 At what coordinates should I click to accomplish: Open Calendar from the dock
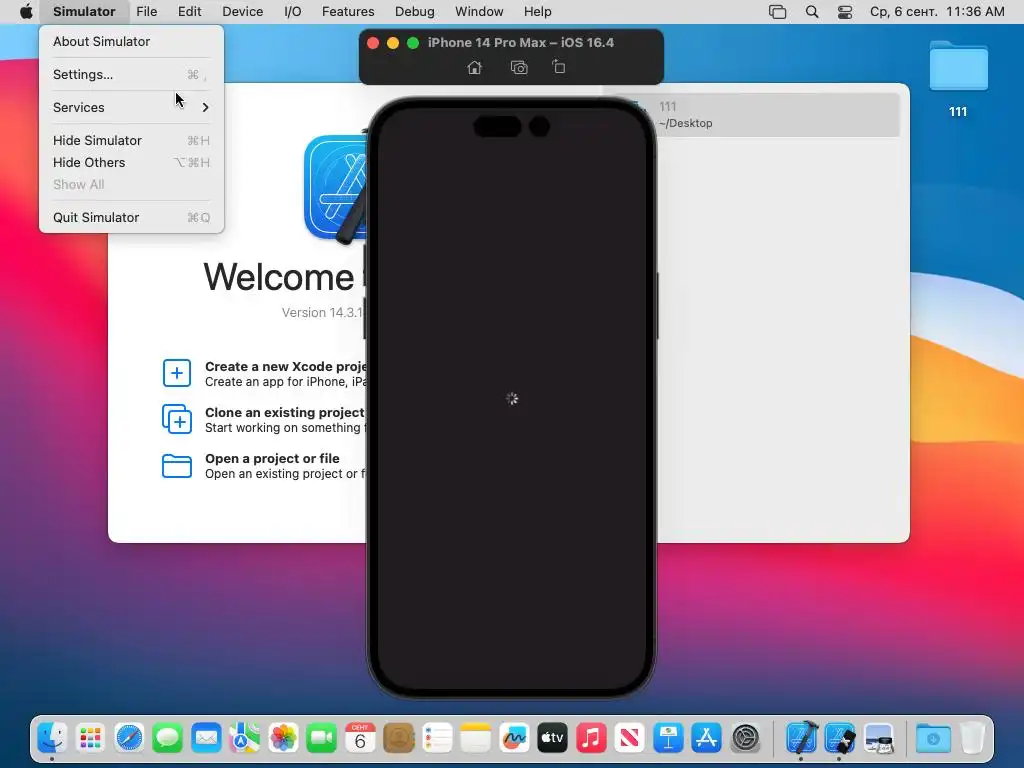[360, 739]
